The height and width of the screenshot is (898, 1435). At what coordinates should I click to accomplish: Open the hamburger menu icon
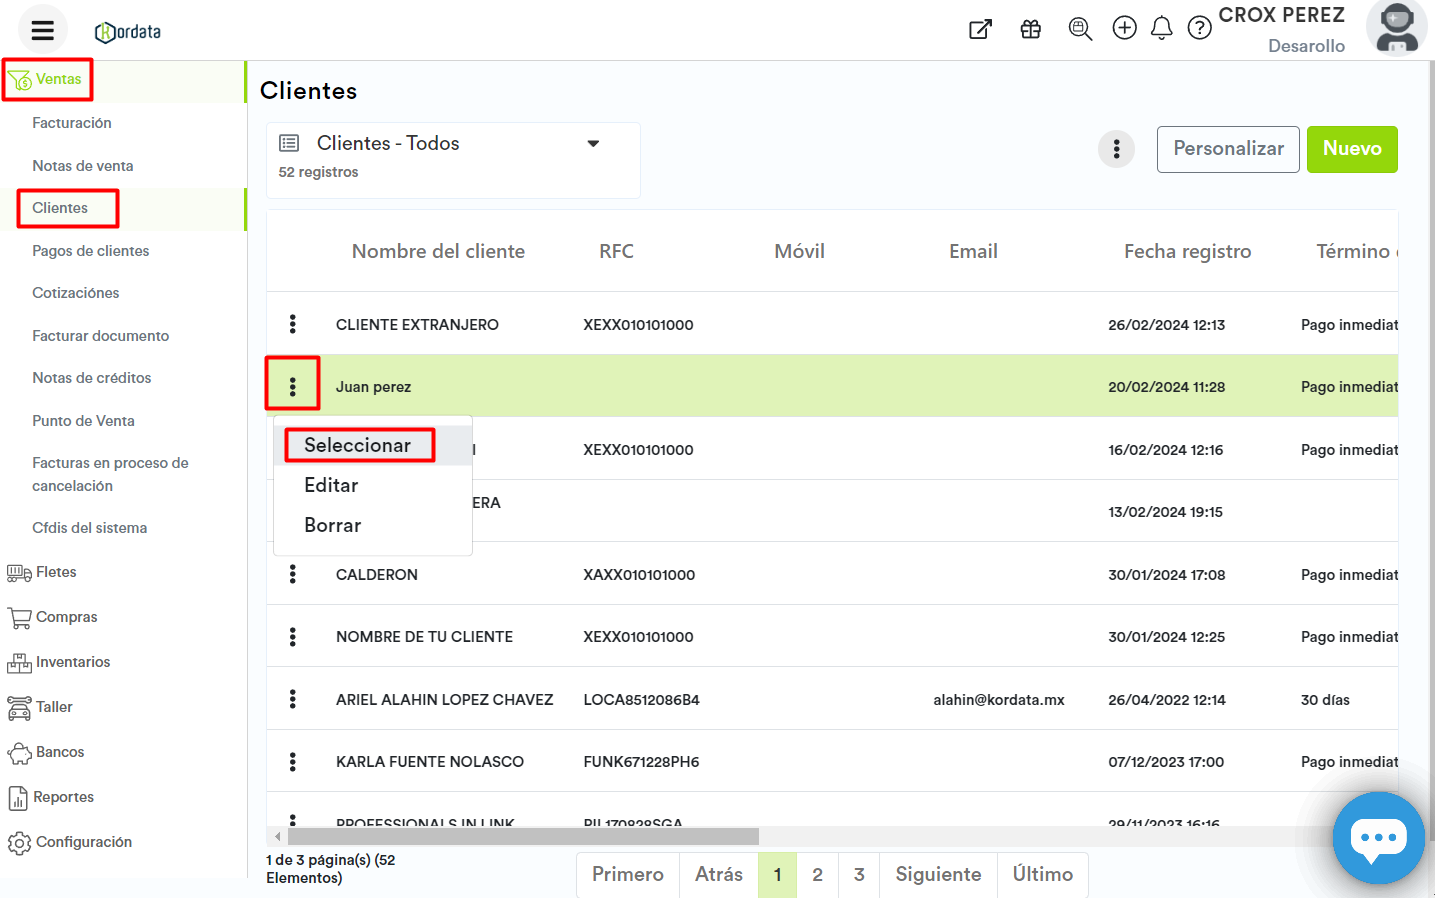pos(42,30)
